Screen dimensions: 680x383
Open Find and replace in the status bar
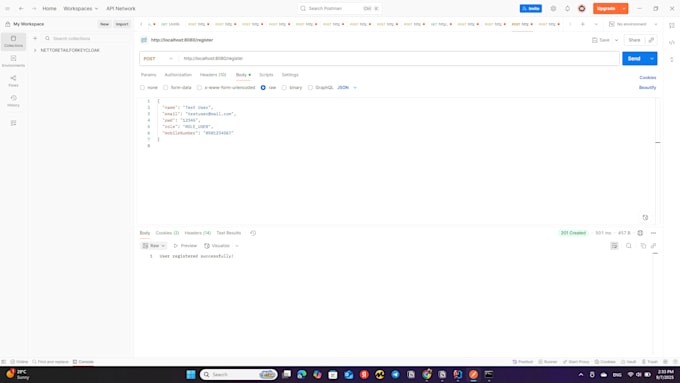pos(51,362)
